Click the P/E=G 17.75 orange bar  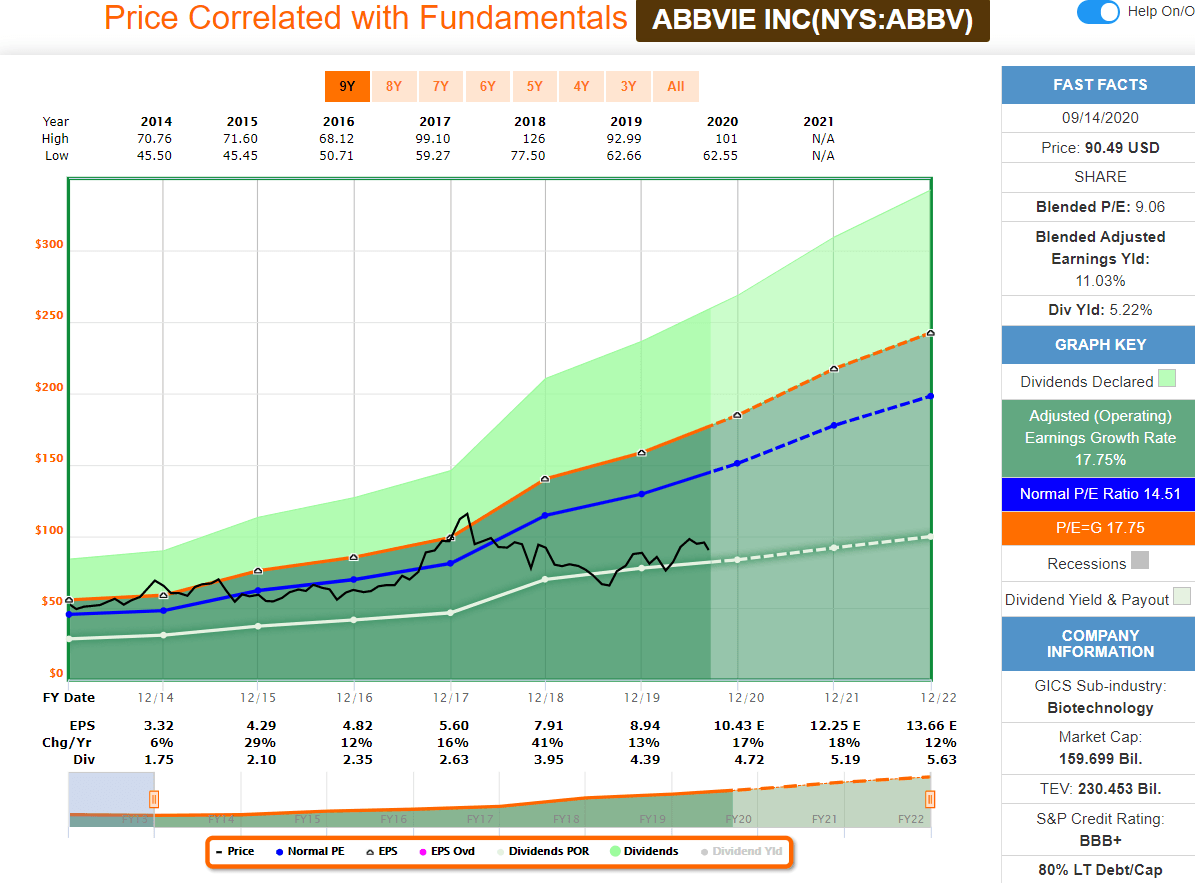pyautogui.click(x=1098, y=528)
